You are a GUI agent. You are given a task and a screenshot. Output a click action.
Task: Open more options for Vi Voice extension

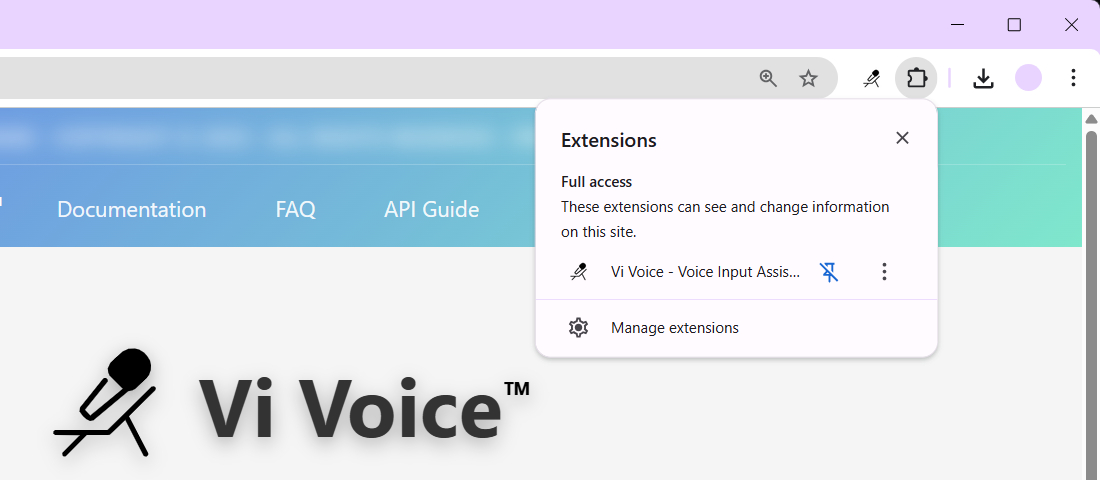(884, 271)
